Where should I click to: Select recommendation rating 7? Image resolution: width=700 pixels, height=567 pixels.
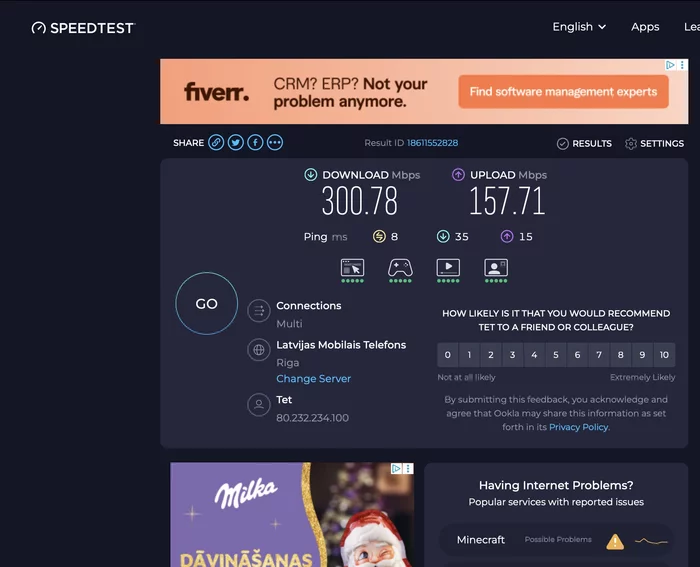click(599, 355)
